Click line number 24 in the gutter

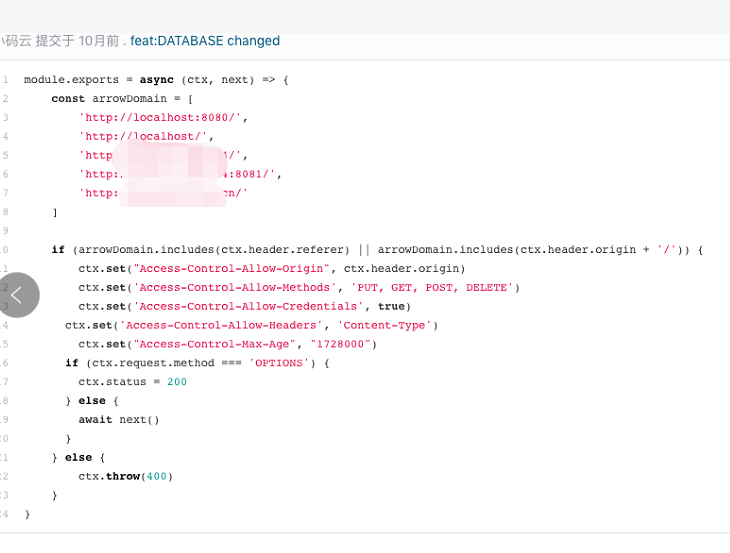5,514
